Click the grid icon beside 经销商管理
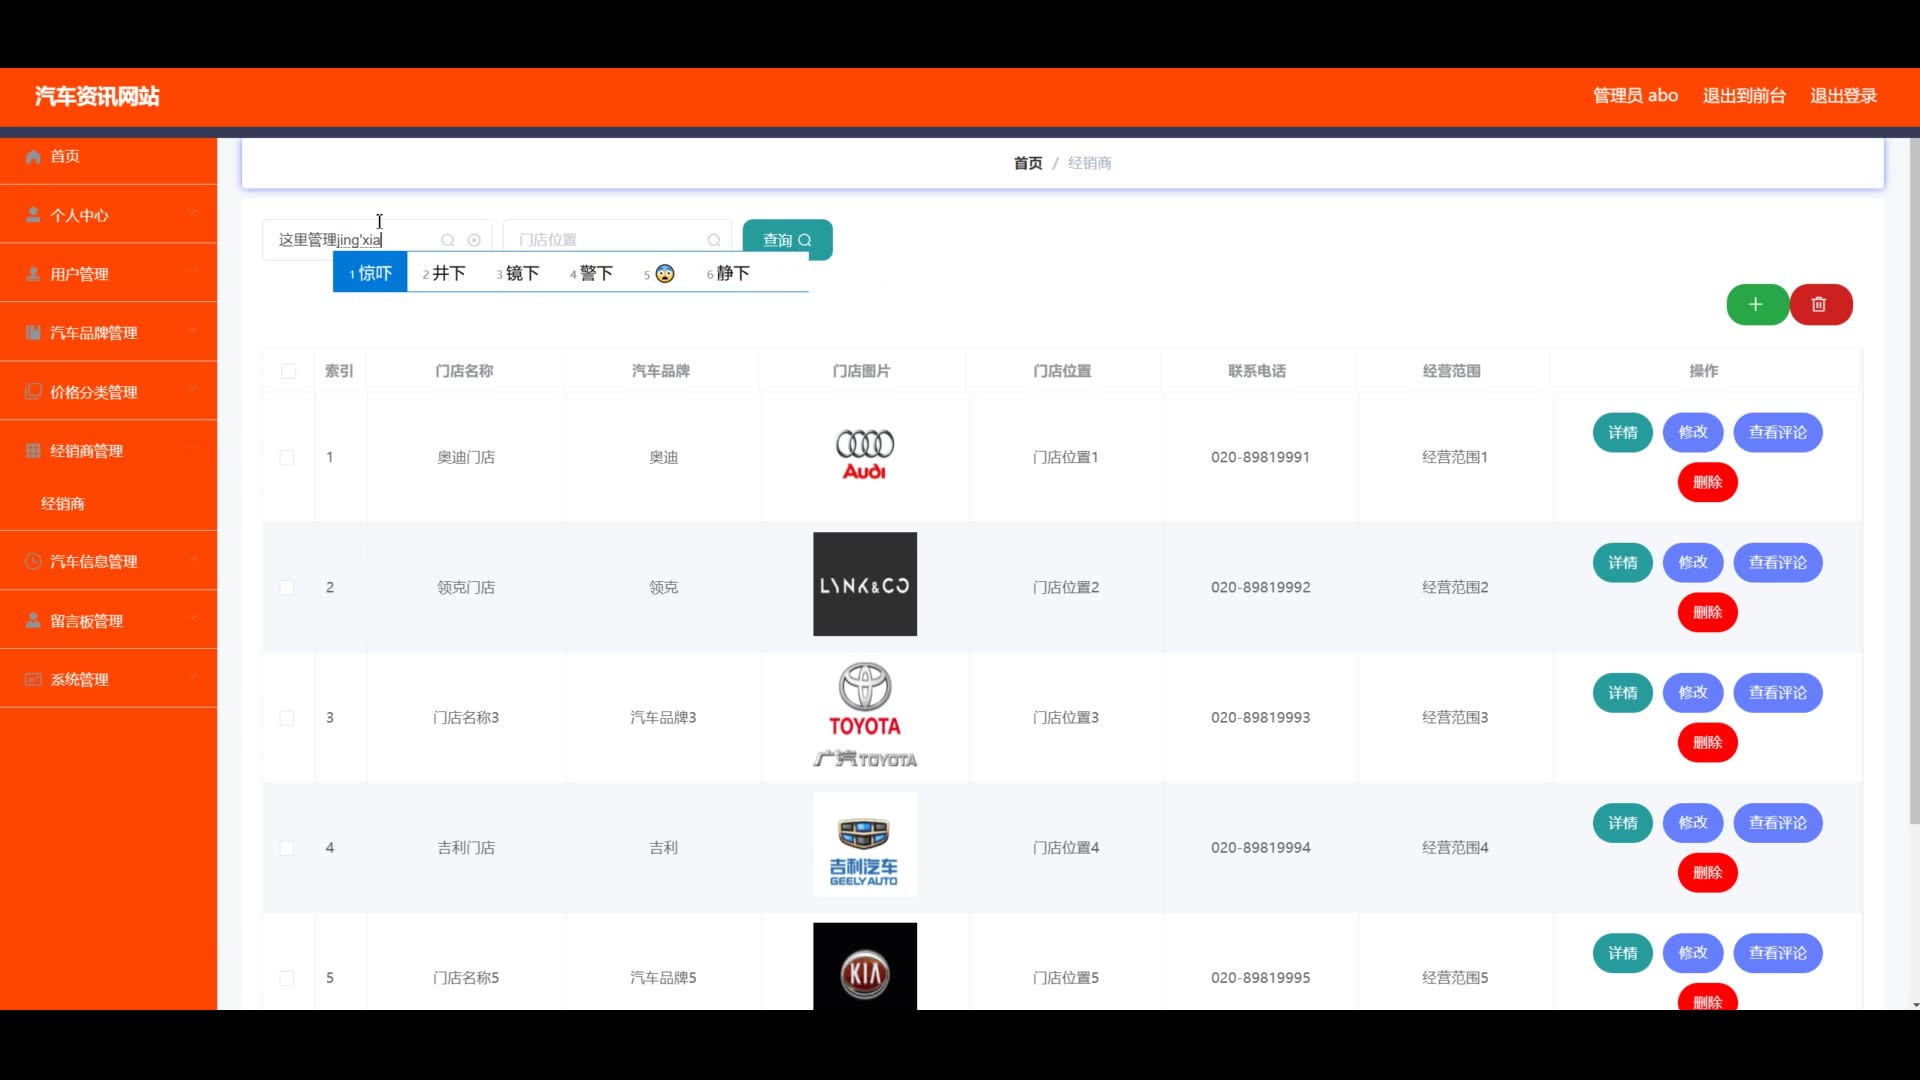 [33, 450]
